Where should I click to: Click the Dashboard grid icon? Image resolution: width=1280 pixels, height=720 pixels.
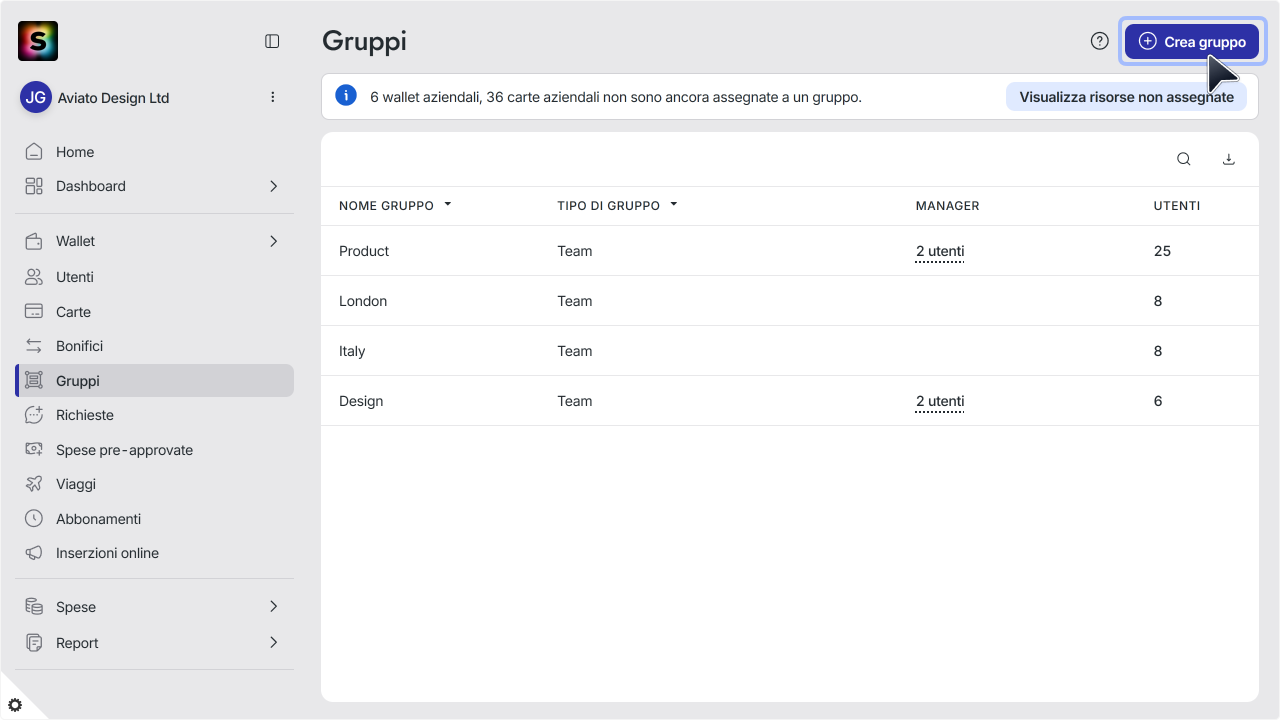click(x=34, y=186)
